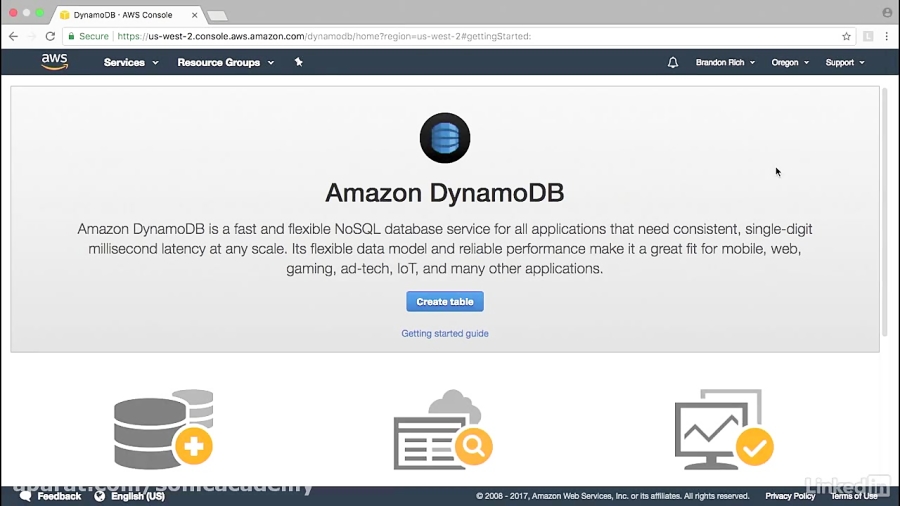The height and width of the screenshot is (506, 900).
Task: Open the notifications bell icon
Action: click(673, 63)
